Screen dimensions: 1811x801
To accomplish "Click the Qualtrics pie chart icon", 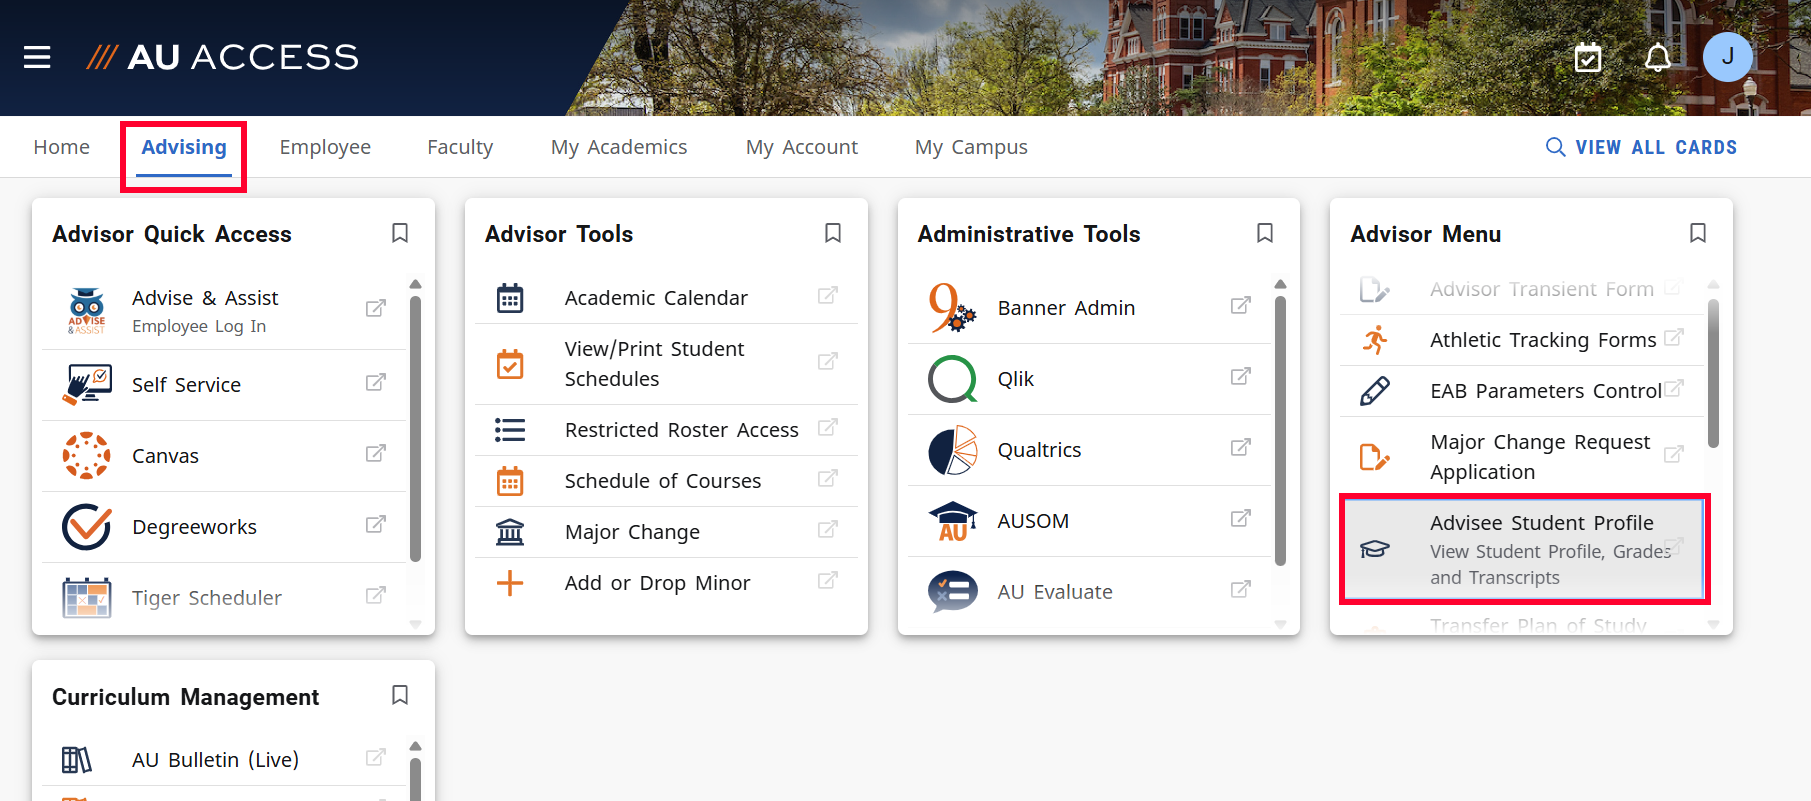I will click(x=953, y=450).
